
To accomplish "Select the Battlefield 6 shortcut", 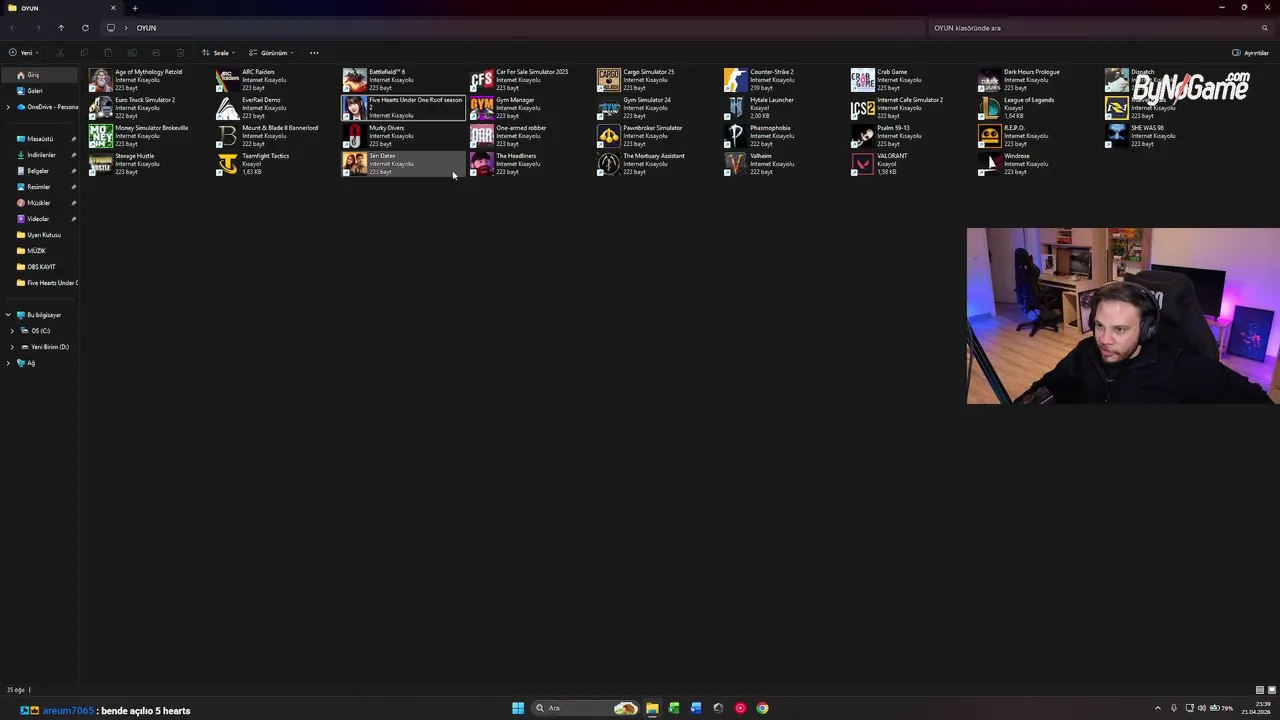I will click(x=403, y=80).
